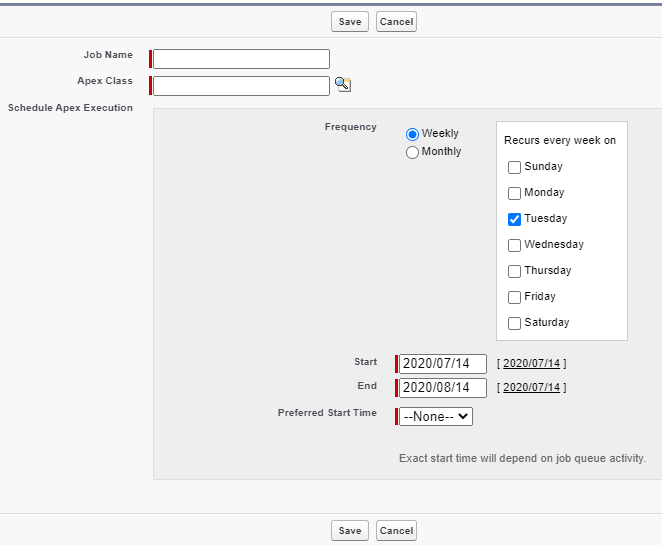Enable the Friday checkbox
Image resolution: width=662 pixels, height=545 pixels.
point(514,297)
